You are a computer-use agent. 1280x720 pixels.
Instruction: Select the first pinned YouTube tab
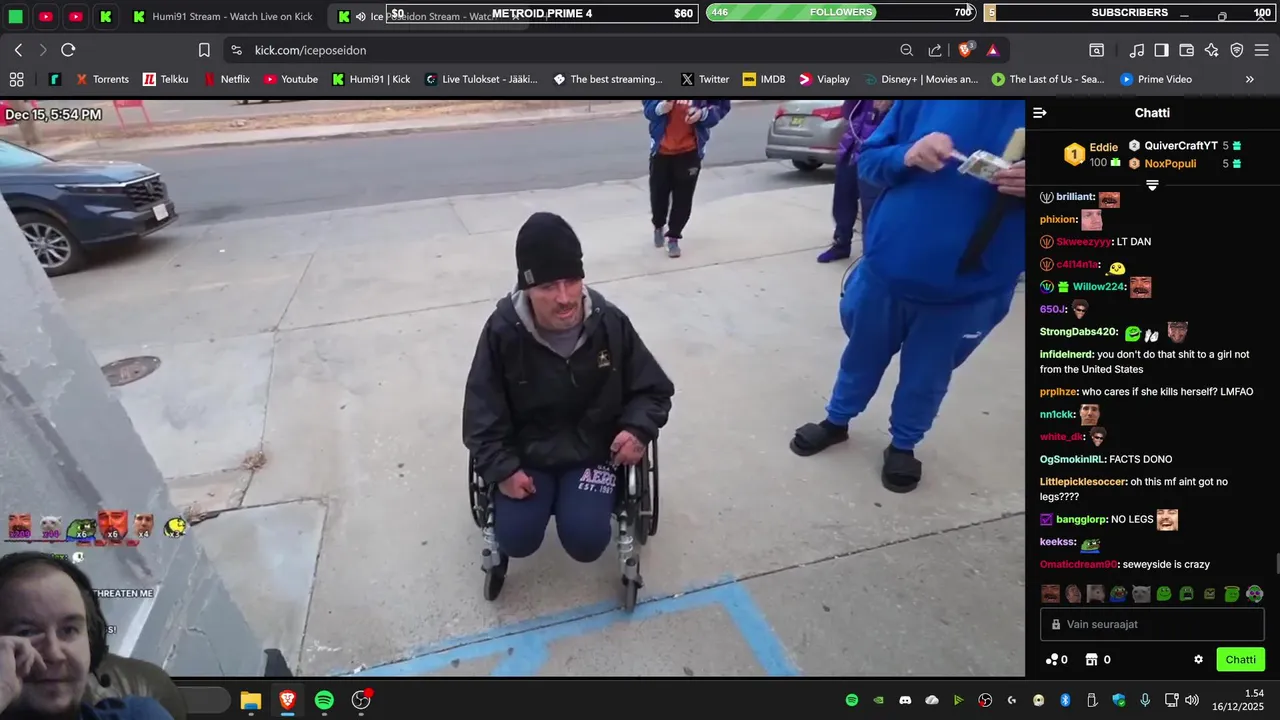tap(46, 16)
